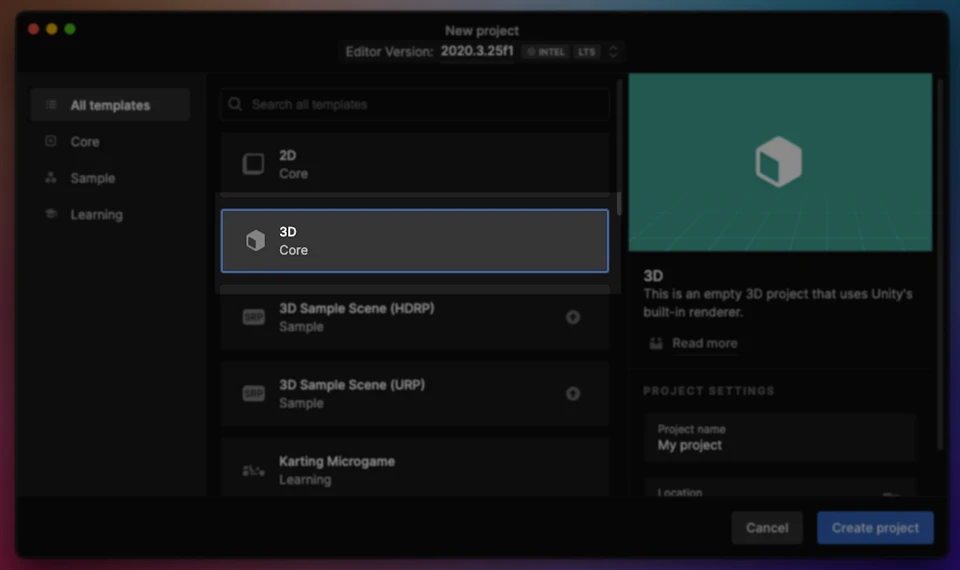
Task: Open the Read more link
Action: coord(705,343)
